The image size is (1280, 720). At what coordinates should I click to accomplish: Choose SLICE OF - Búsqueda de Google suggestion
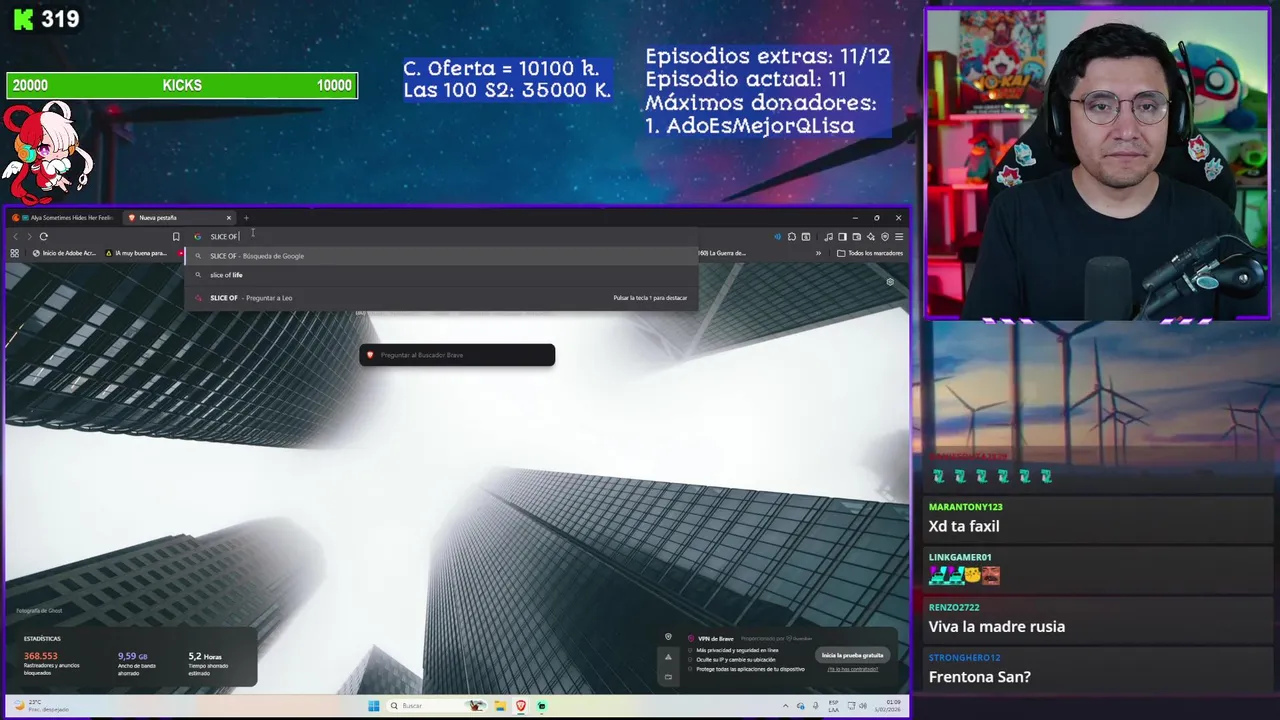coord(440,256)
